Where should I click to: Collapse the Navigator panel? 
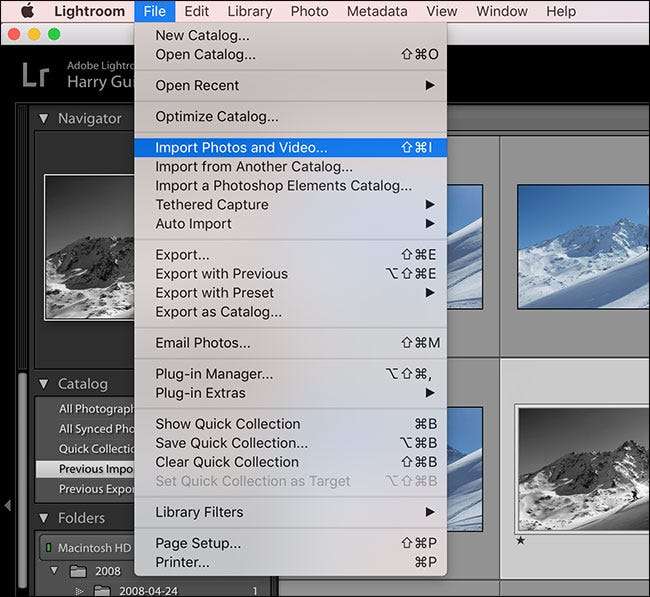[43, 118]
